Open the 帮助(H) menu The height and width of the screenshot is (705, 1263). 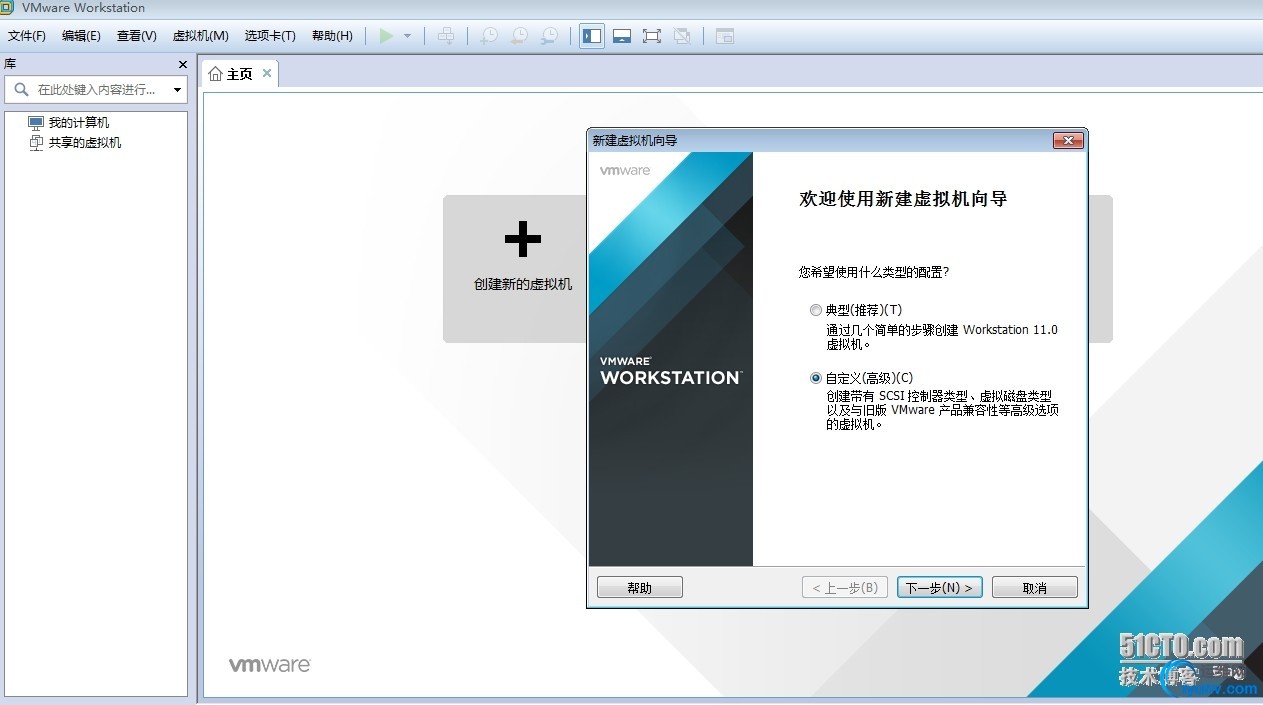(332, 36)
